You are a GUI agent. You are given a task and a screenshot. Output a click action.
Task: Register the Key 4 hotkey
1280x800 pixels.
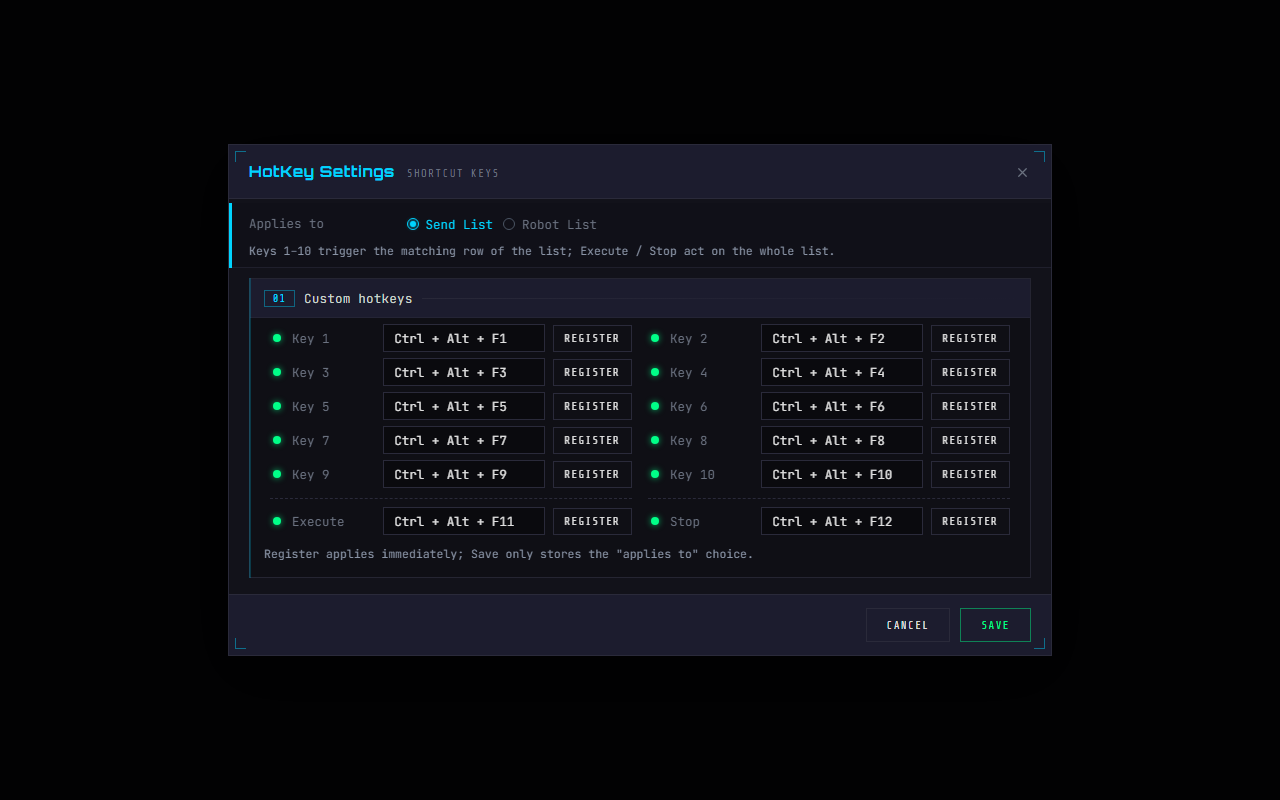pos(970,372)
